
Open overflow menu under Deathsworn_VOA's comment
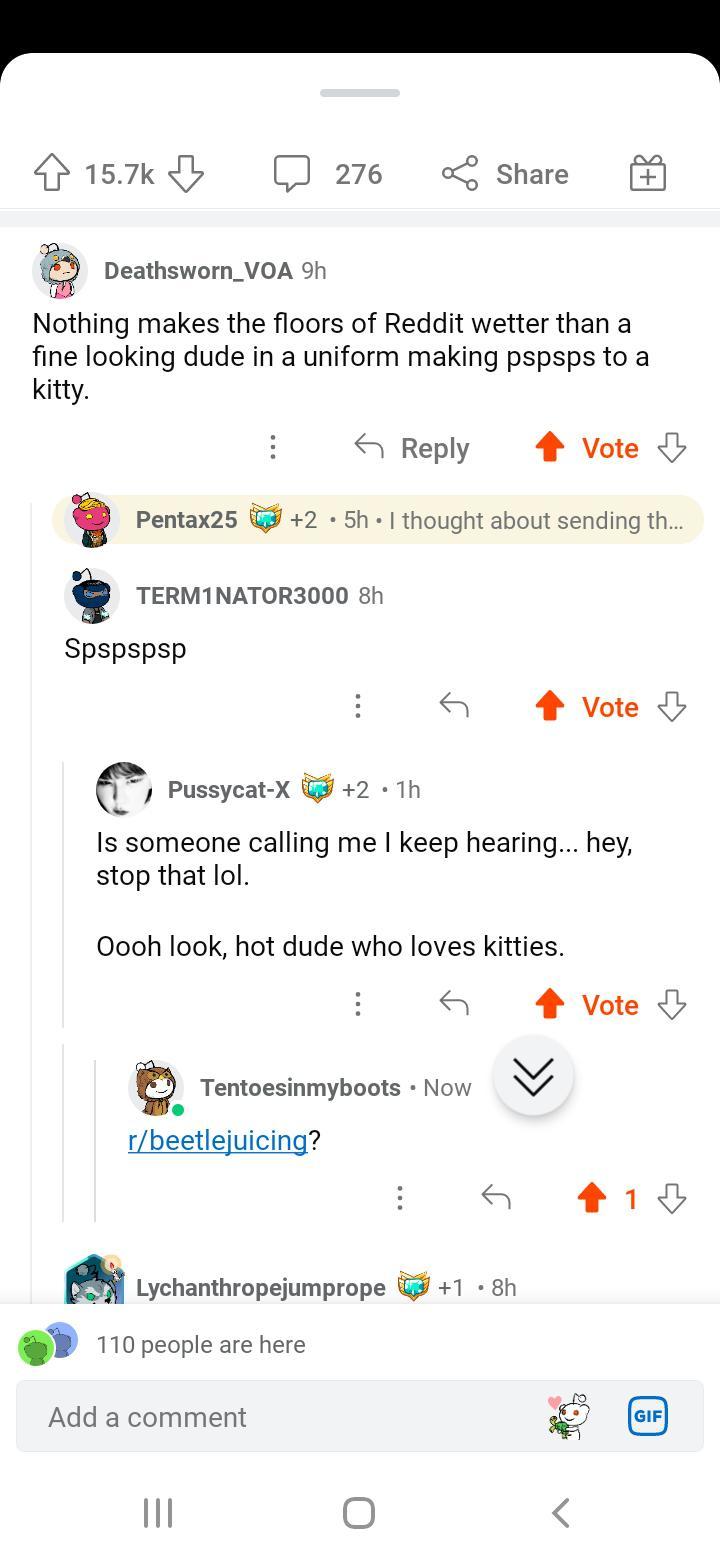[272, 447]
